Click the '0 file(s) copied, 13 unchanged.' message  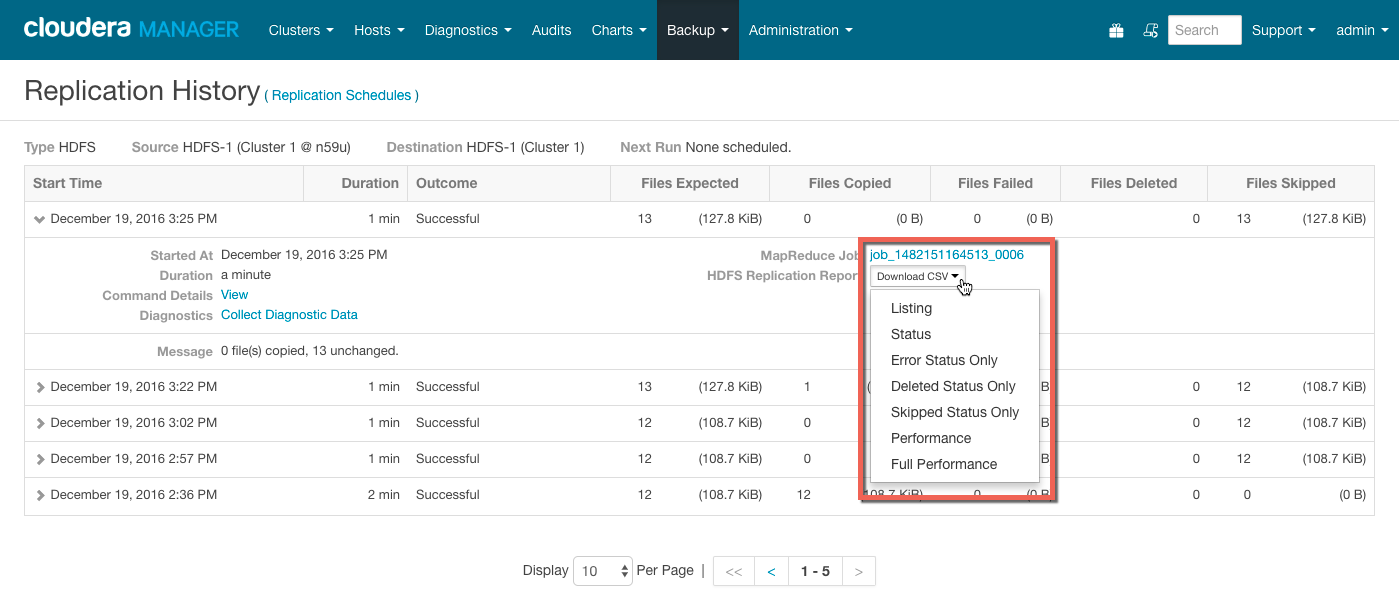coord(310,351)
